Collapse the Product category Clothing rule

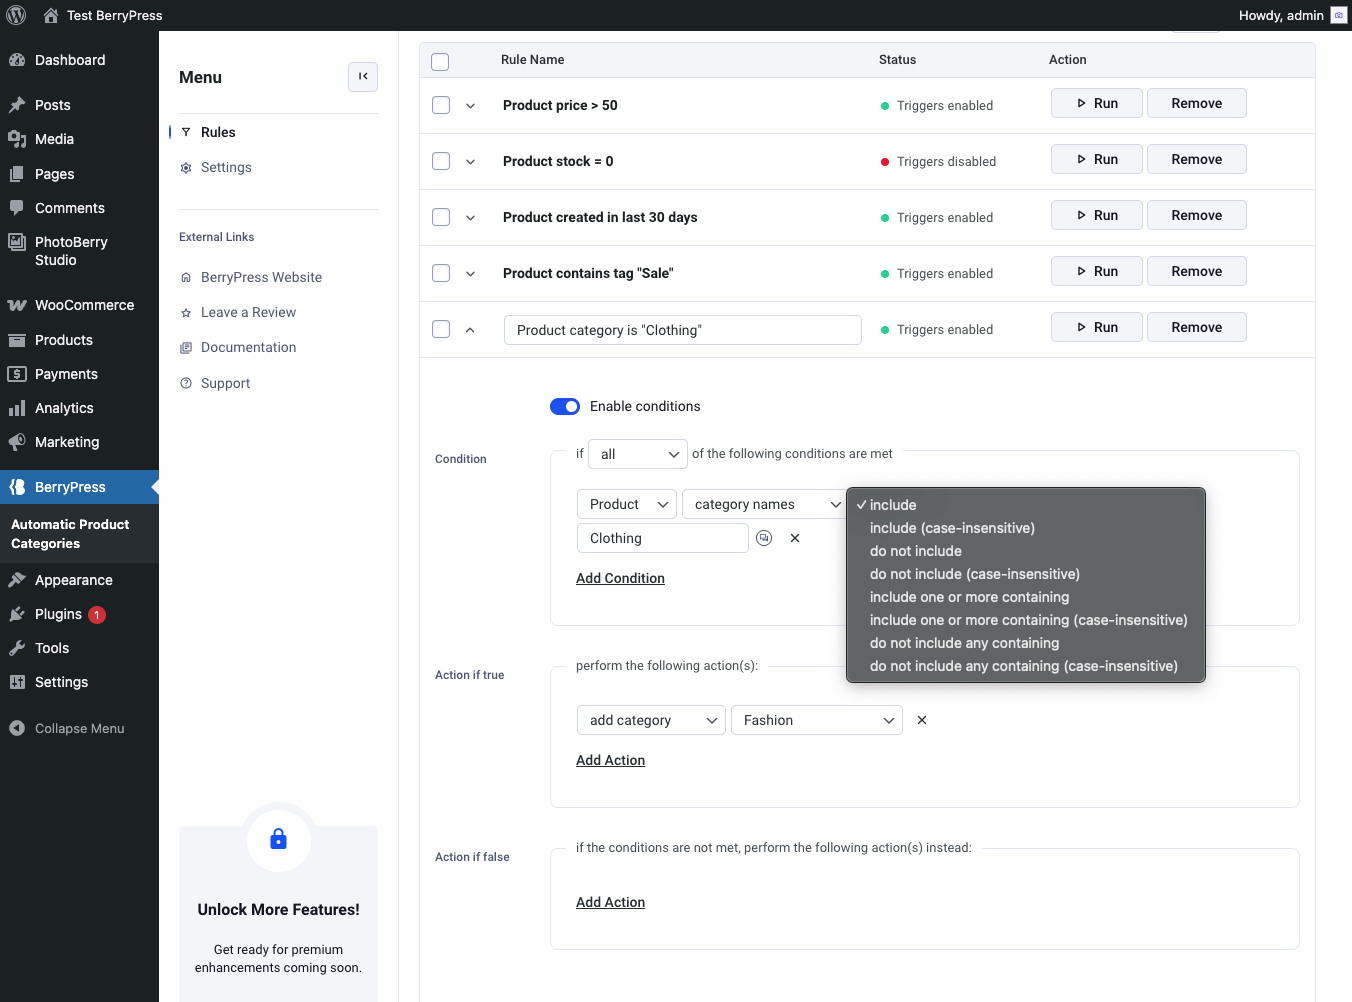[x=470, y=330]
